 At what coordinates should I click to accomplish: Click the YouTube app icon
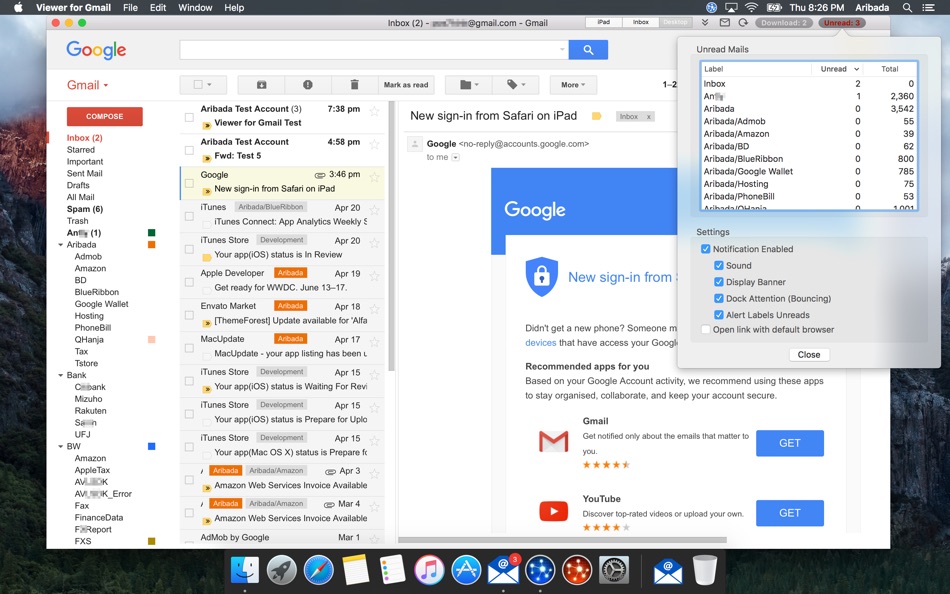553,511
